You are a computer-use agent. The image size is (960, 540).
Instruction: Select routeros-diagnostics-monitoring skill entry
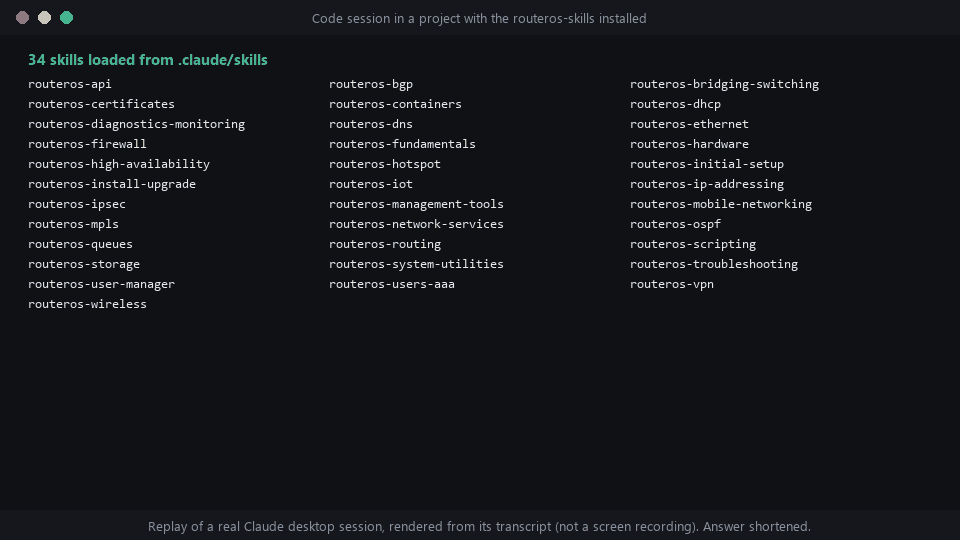(137, 124)
